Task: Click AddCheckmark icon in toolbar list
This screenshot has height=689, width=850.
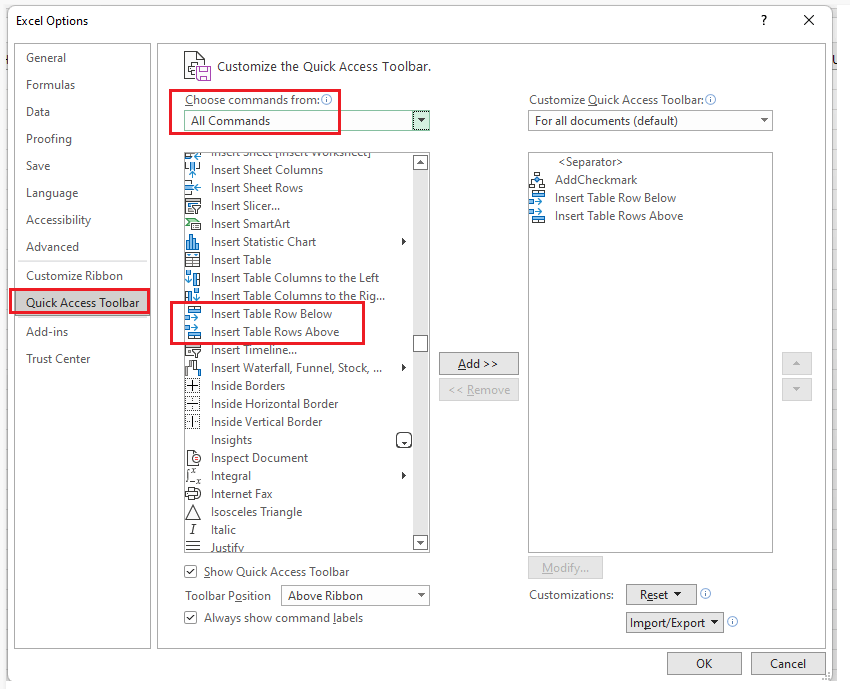Action: coord(537,180)
